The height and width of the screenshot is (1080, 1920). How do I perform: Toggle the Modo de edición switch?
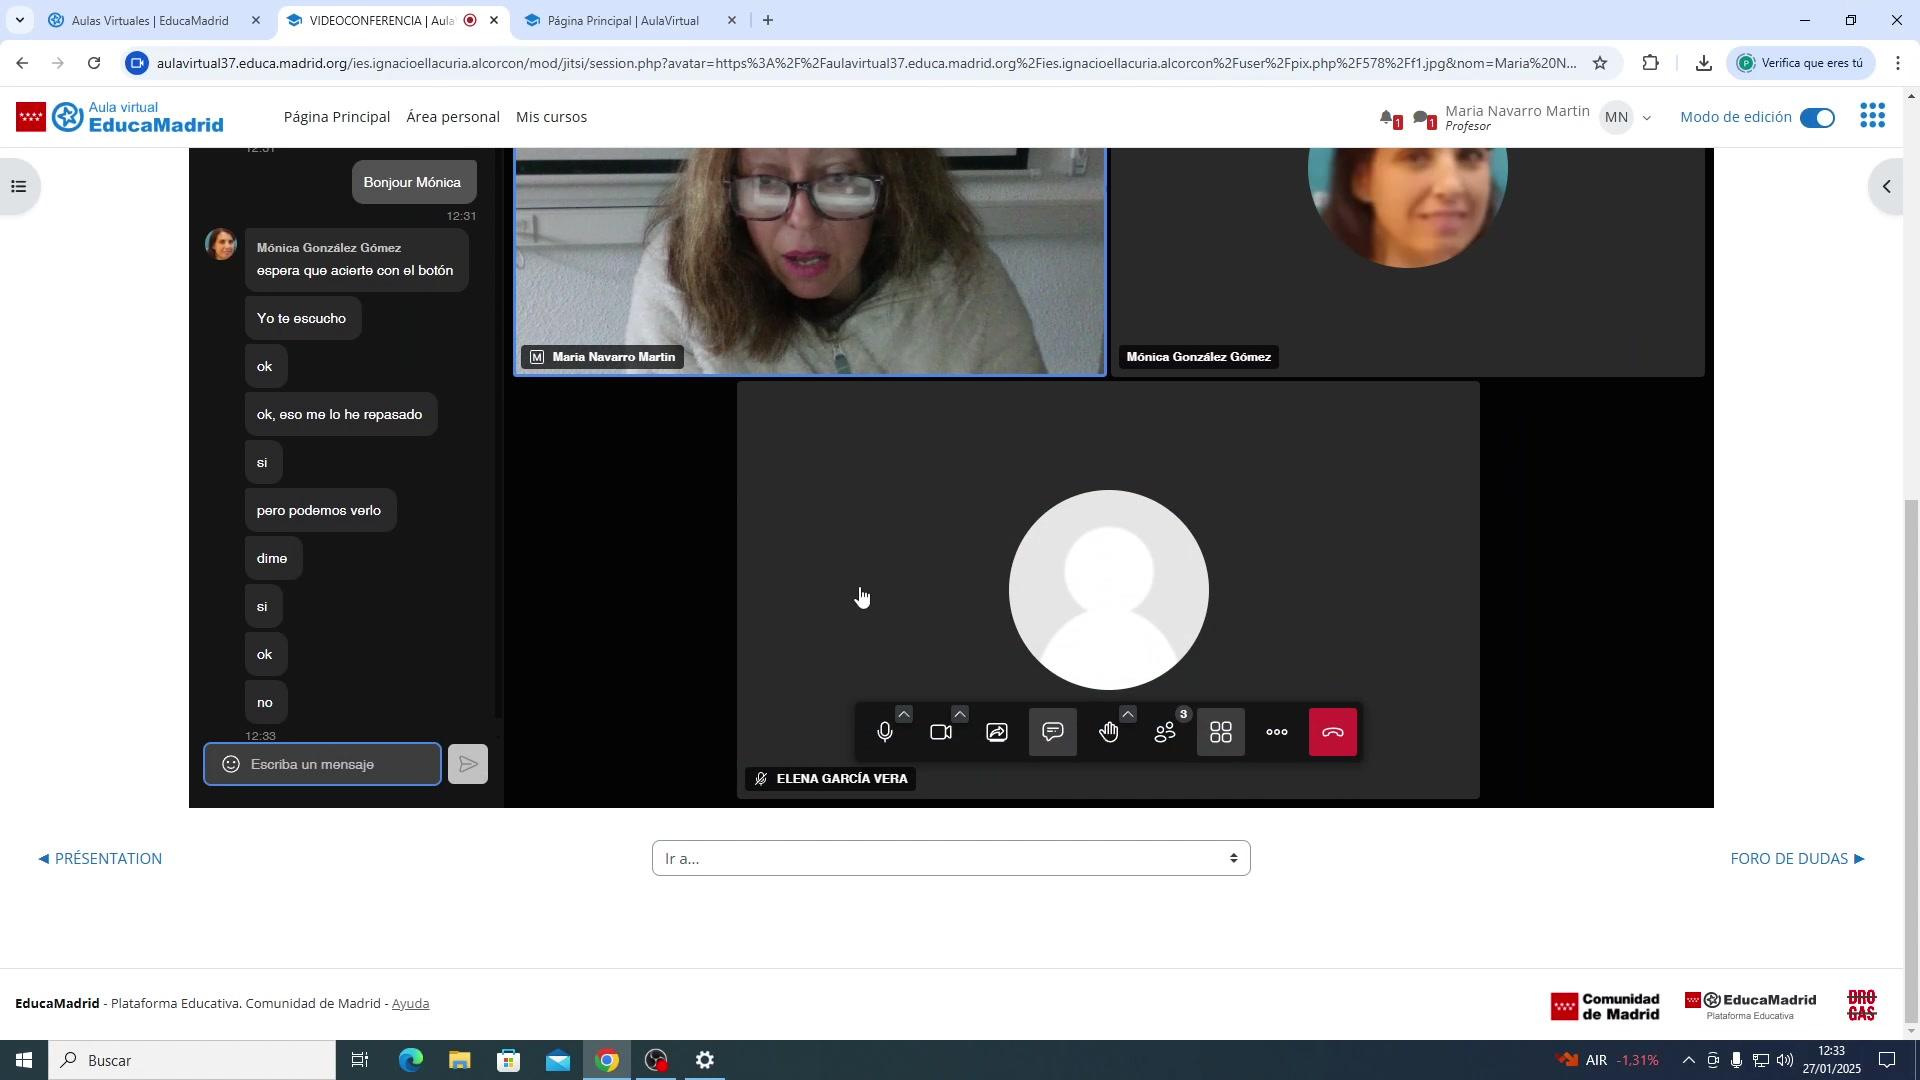1817,118
